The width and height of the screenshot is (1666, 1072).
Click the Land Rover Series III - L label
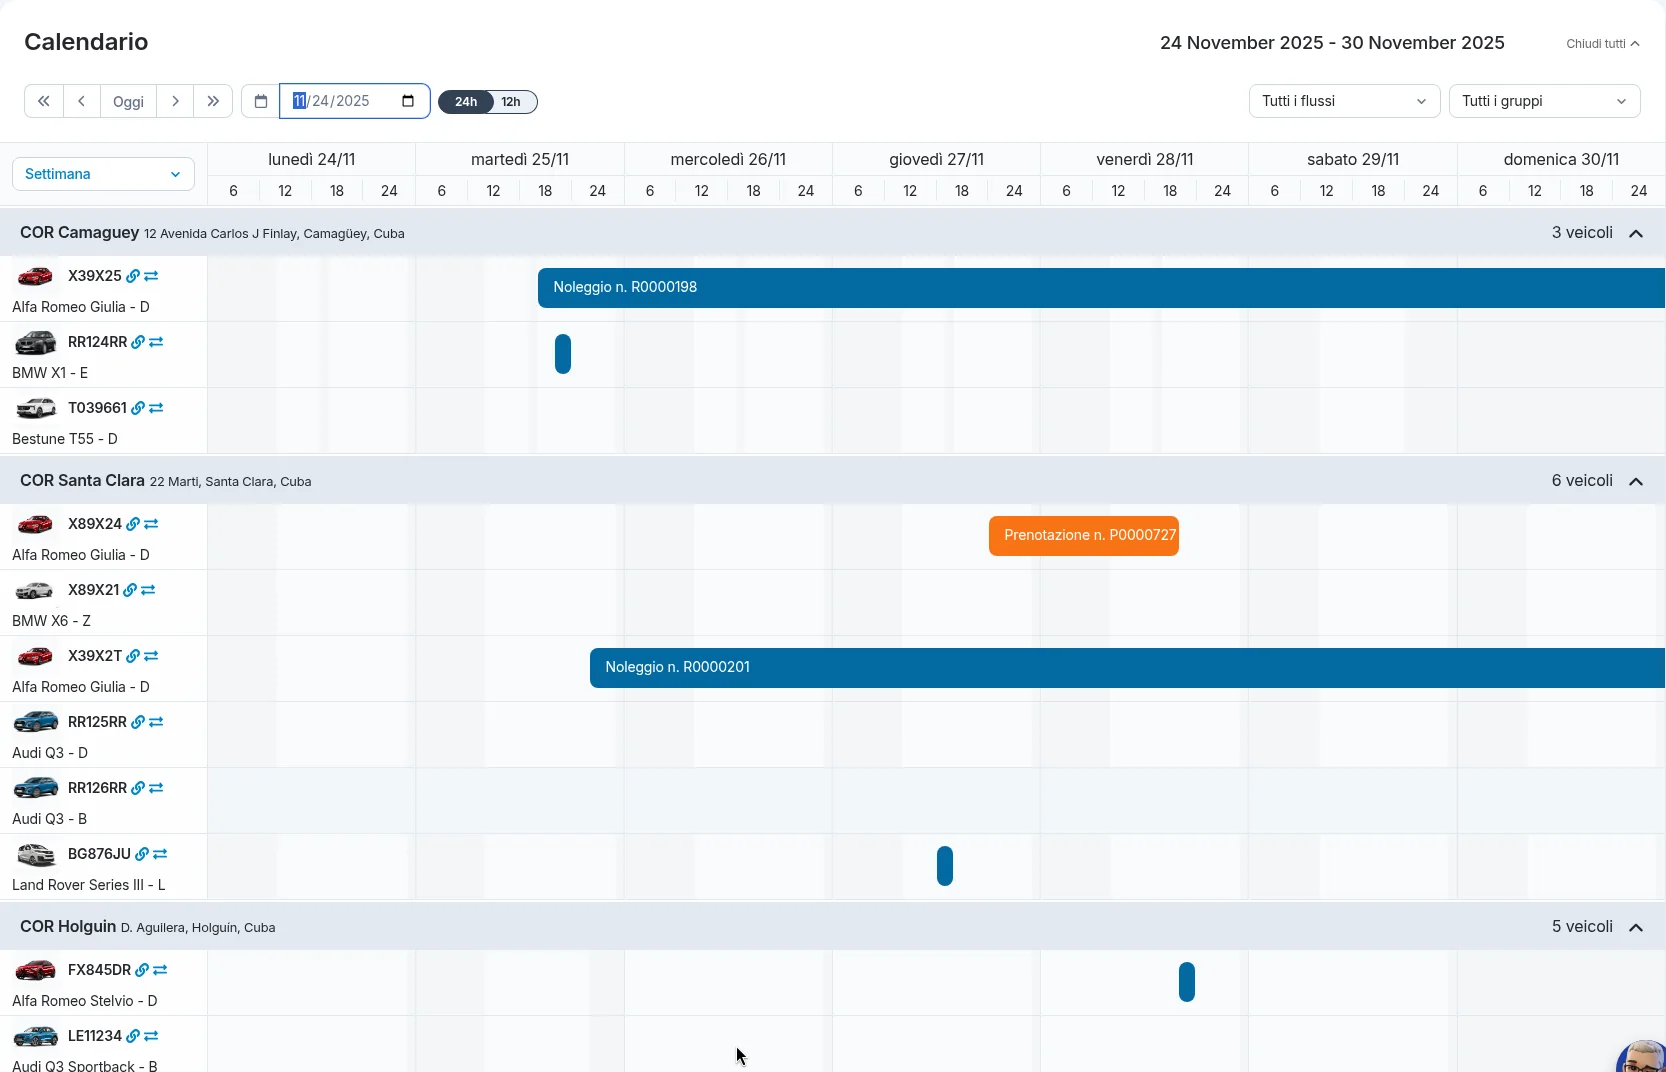[x=89, y=885]
